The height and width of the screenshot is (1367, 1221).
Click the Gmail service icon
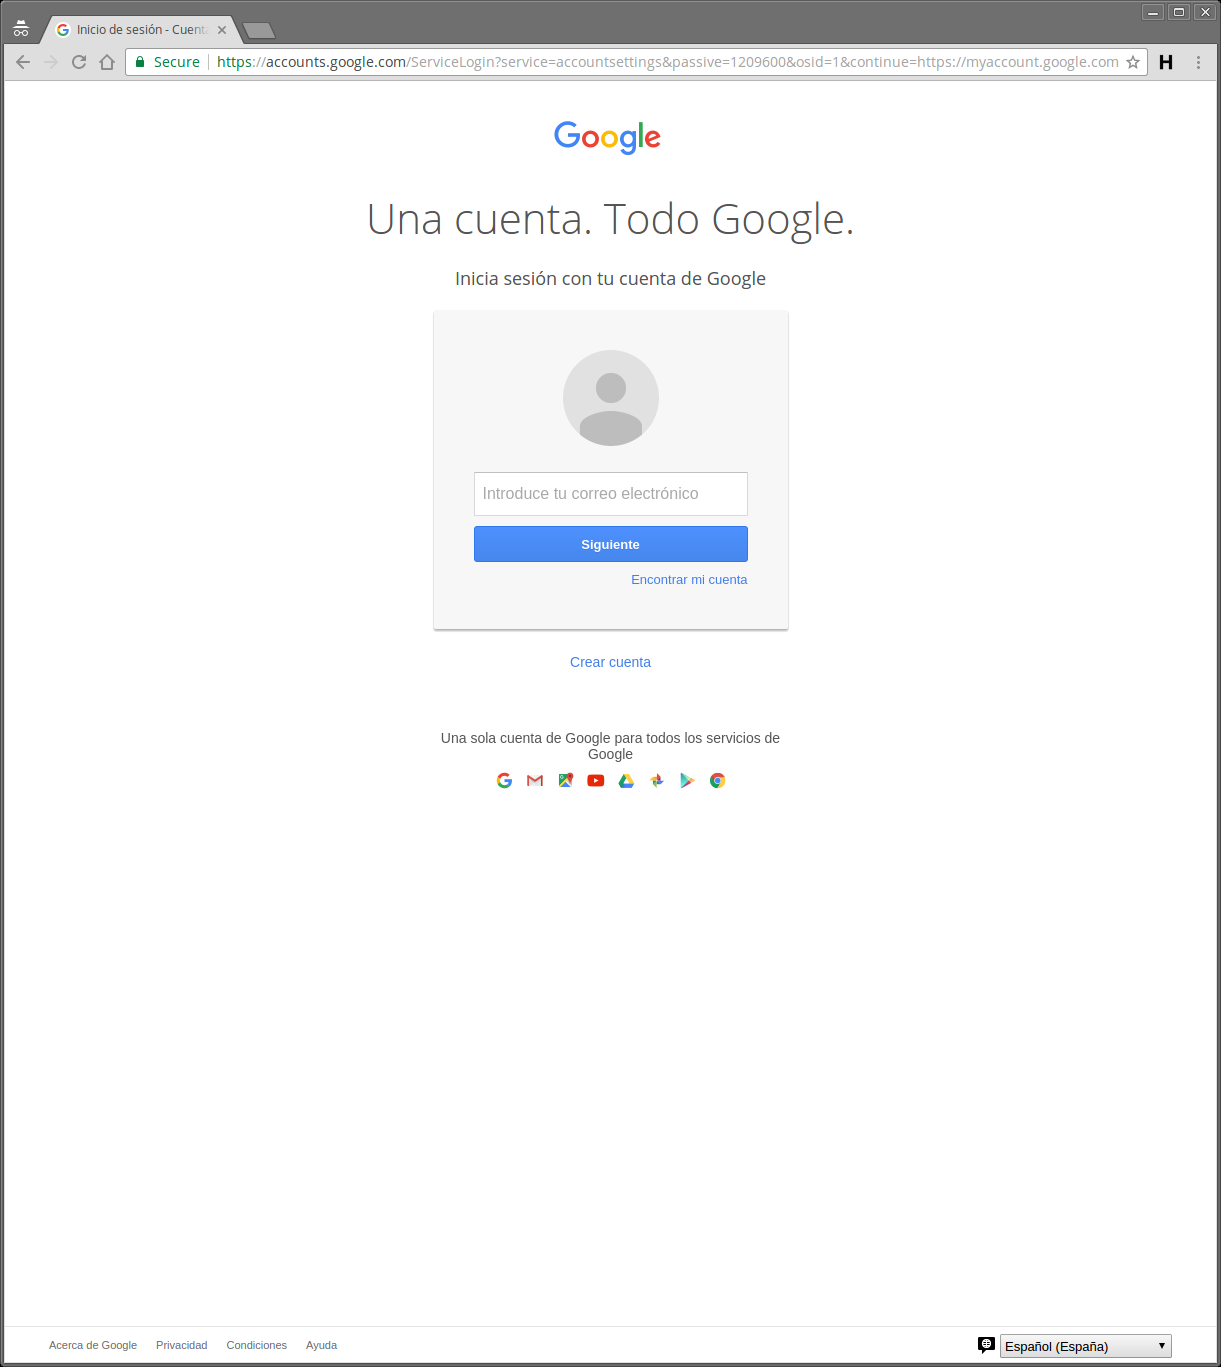[535, 781]
